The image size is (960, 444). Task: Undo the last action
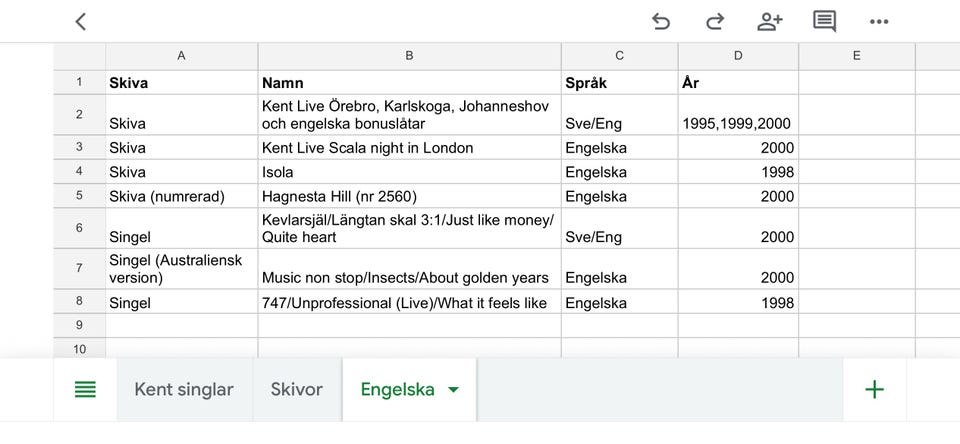(x=661, y=21)
